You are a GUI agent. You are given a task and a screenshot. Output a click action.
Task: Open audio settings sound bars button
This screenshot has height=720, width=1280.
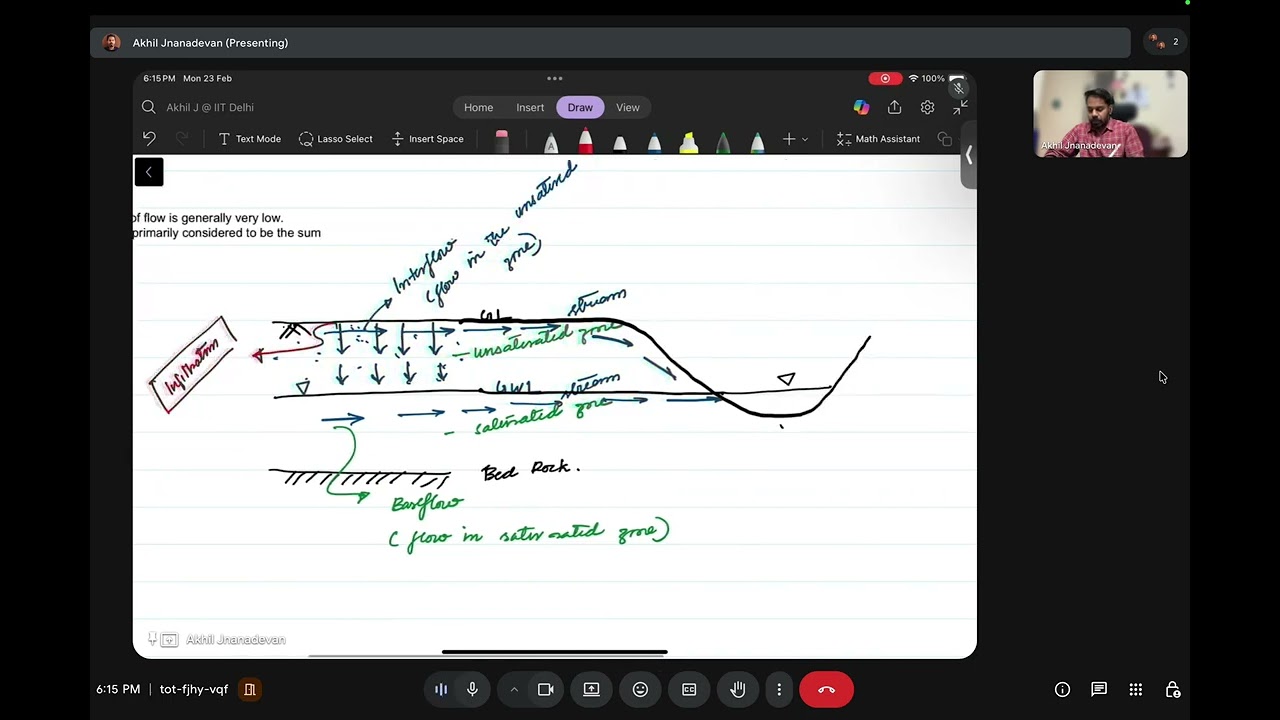pyautogui.click(x=440, y=689)
